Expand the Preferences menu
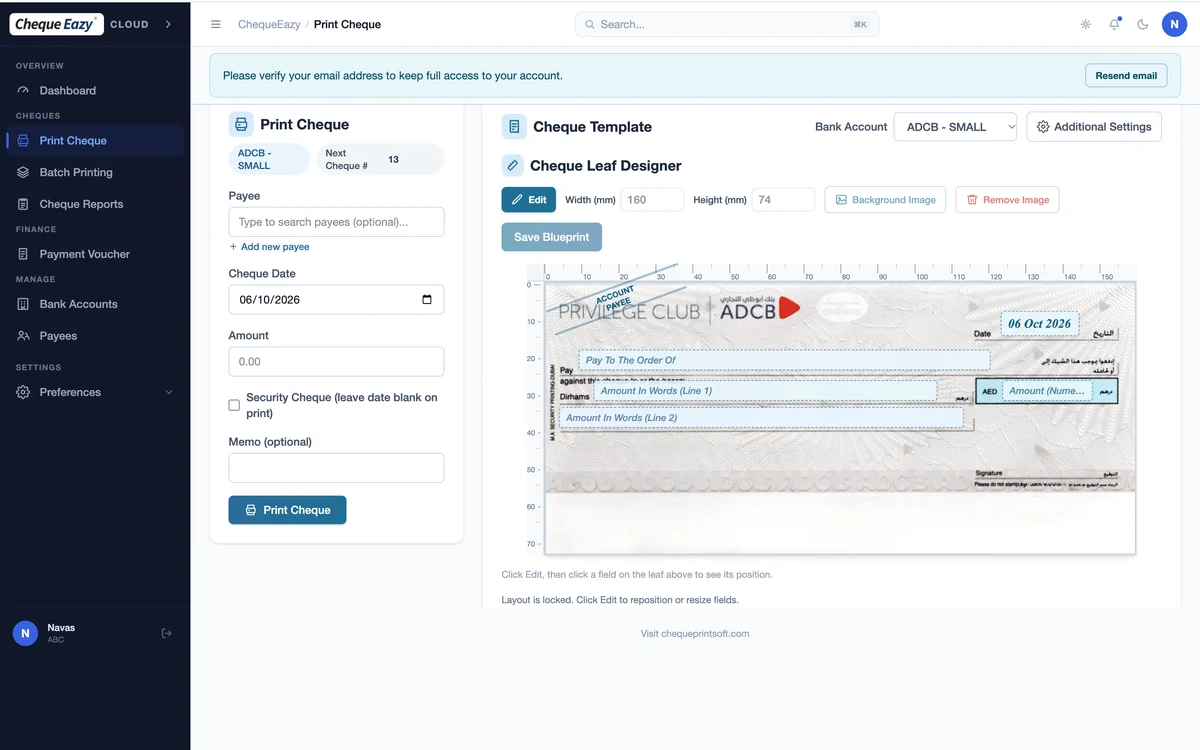1200x750 pixels. pyautogui.click(x=95, y=392)
